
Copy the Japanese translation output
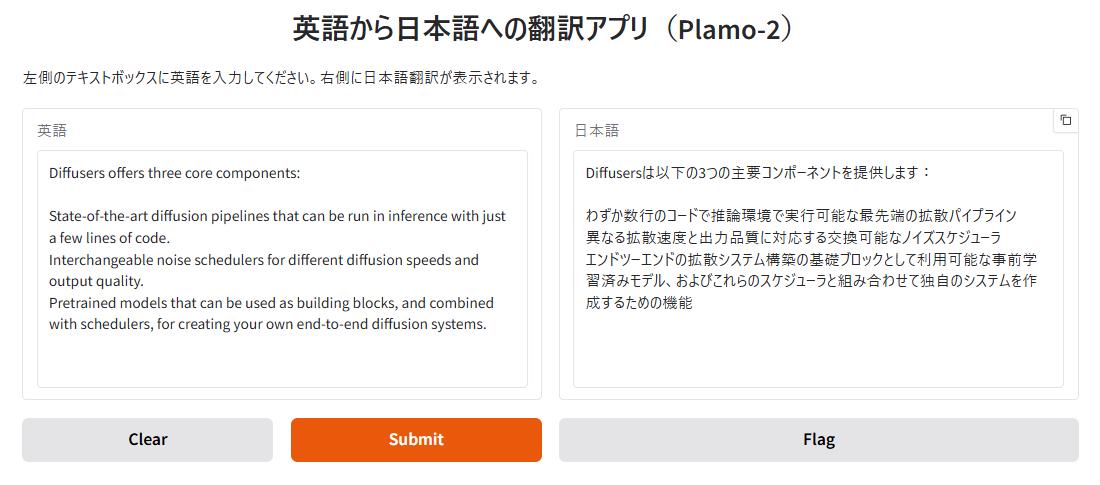click(1066, 120)
